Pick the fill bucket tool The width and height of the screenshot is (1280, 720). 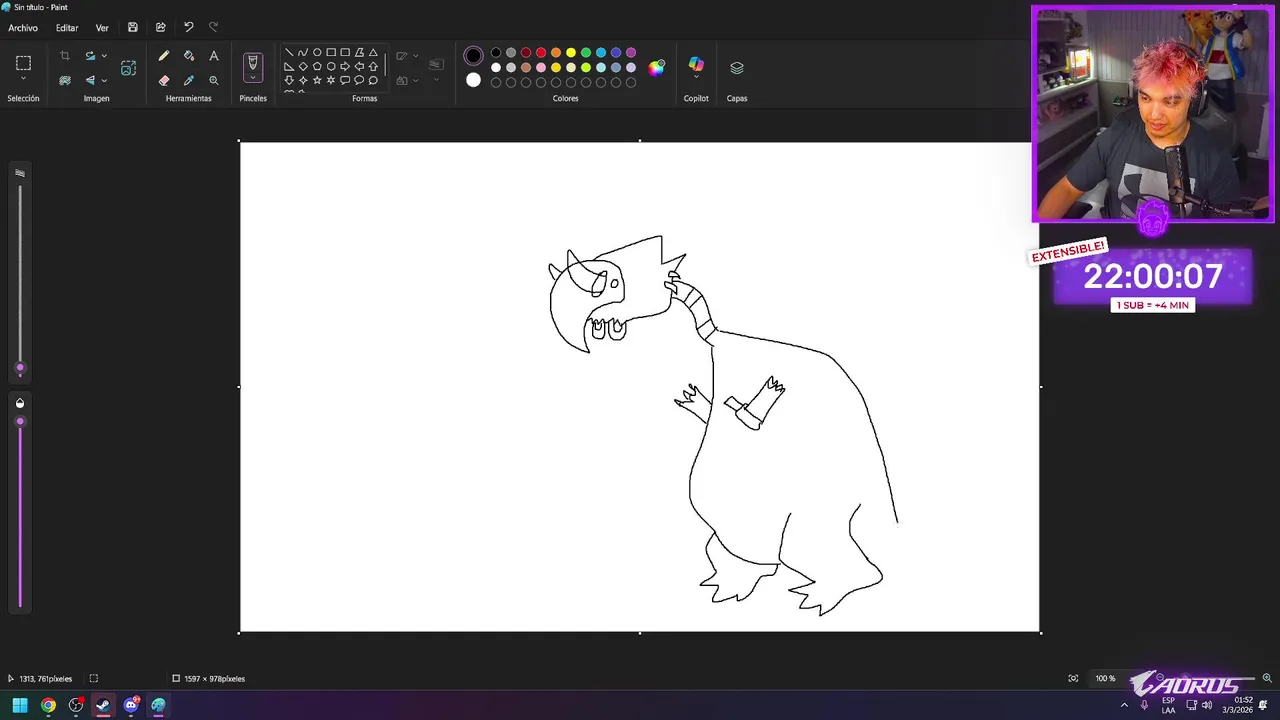click(x=189, y=56)
